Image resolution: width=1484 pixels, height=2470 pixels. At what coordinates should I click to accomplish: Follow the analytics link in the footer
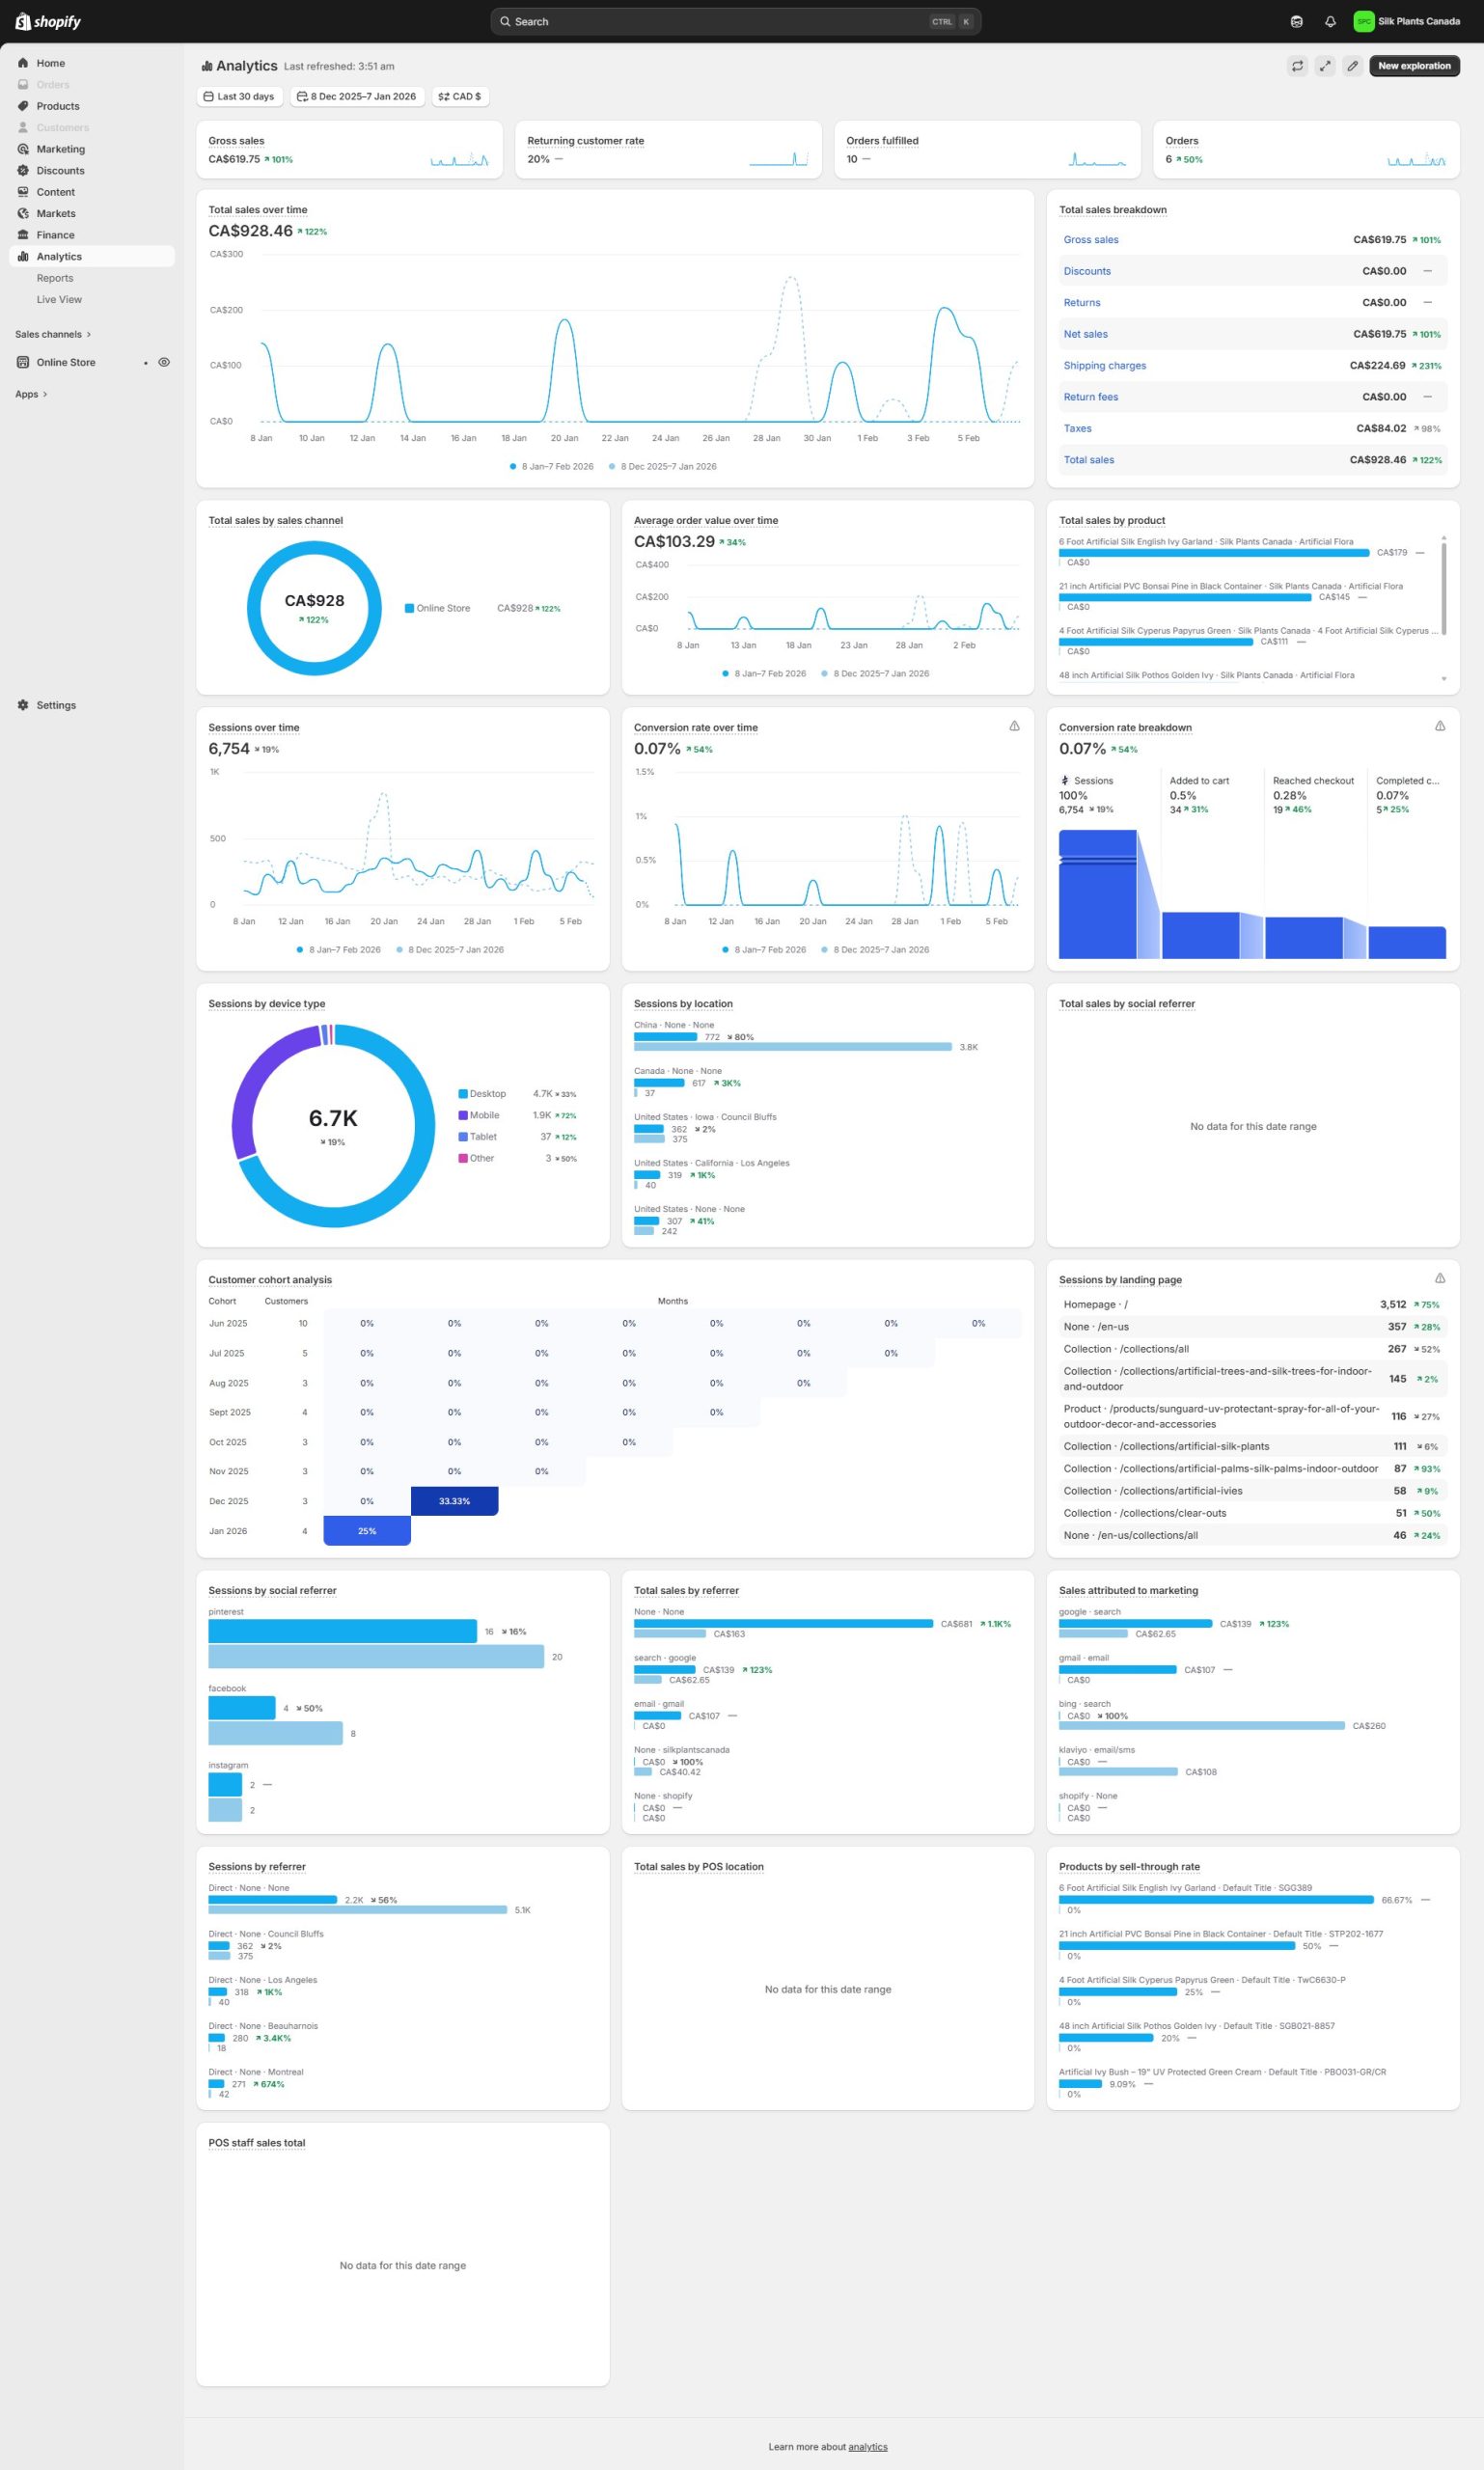pyautogui.click(x=867, y=2447)
